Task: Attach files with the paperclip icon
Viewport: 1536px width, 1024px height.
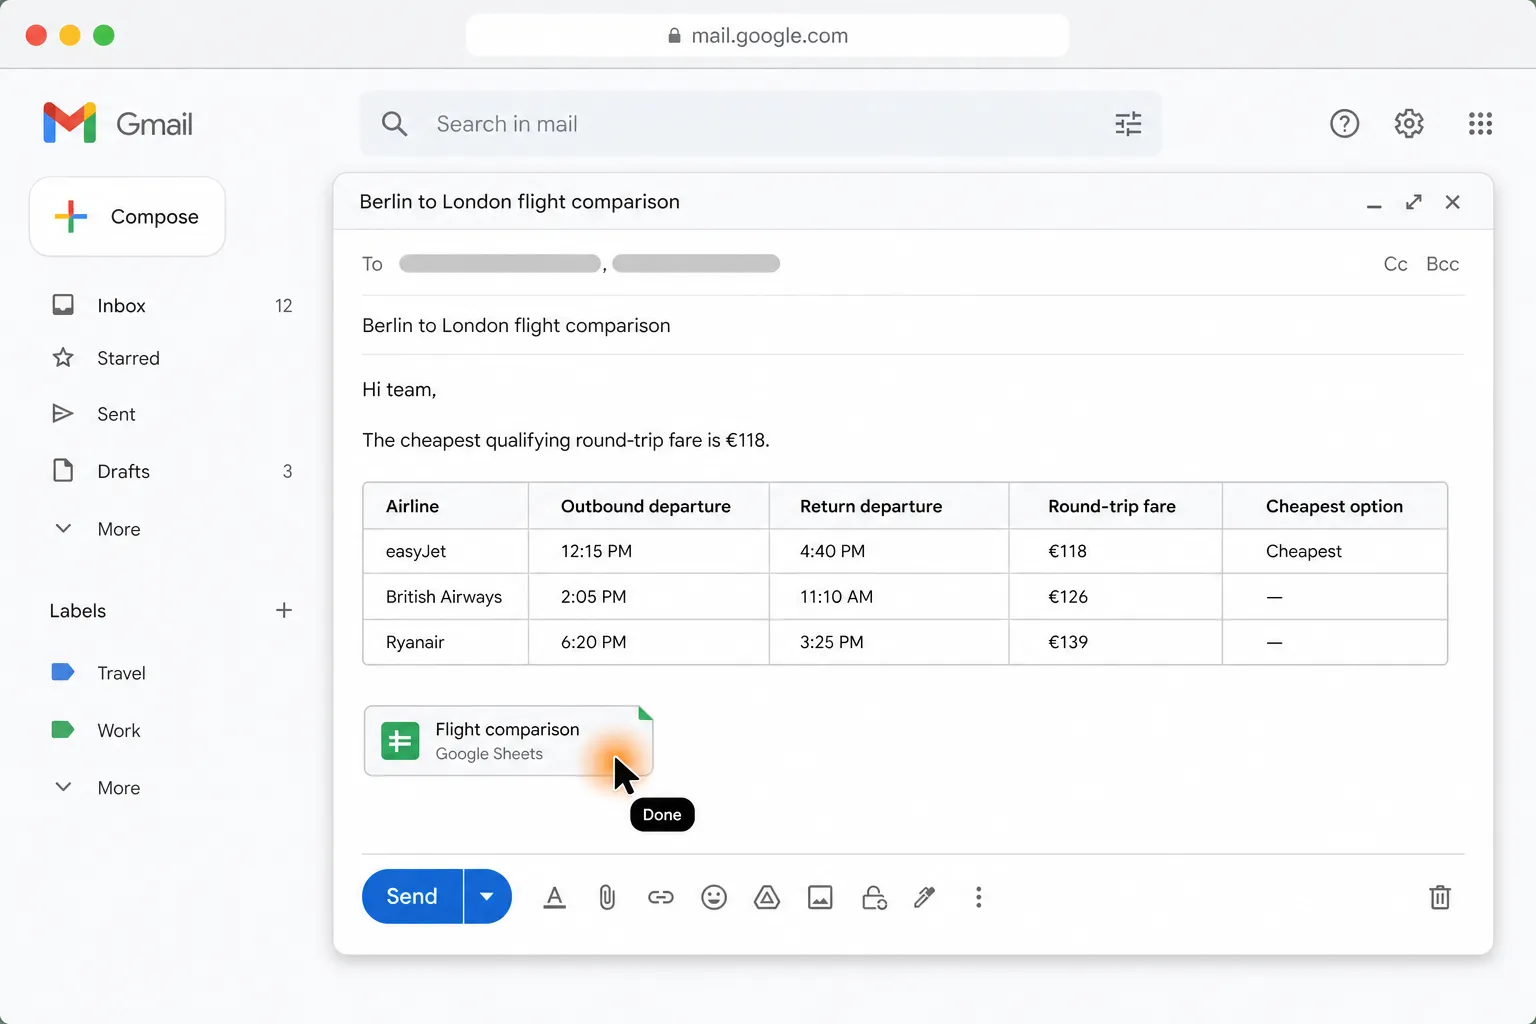Action: [x=607, y=897]
